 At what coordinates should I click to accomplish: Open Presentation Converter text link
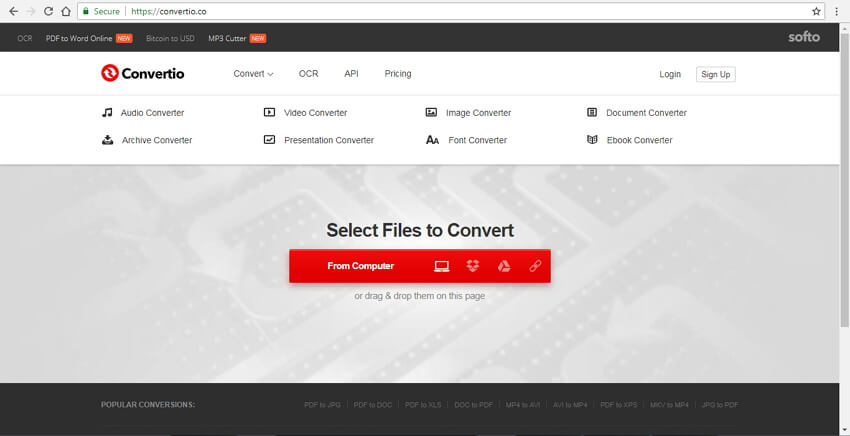point(329,140)
